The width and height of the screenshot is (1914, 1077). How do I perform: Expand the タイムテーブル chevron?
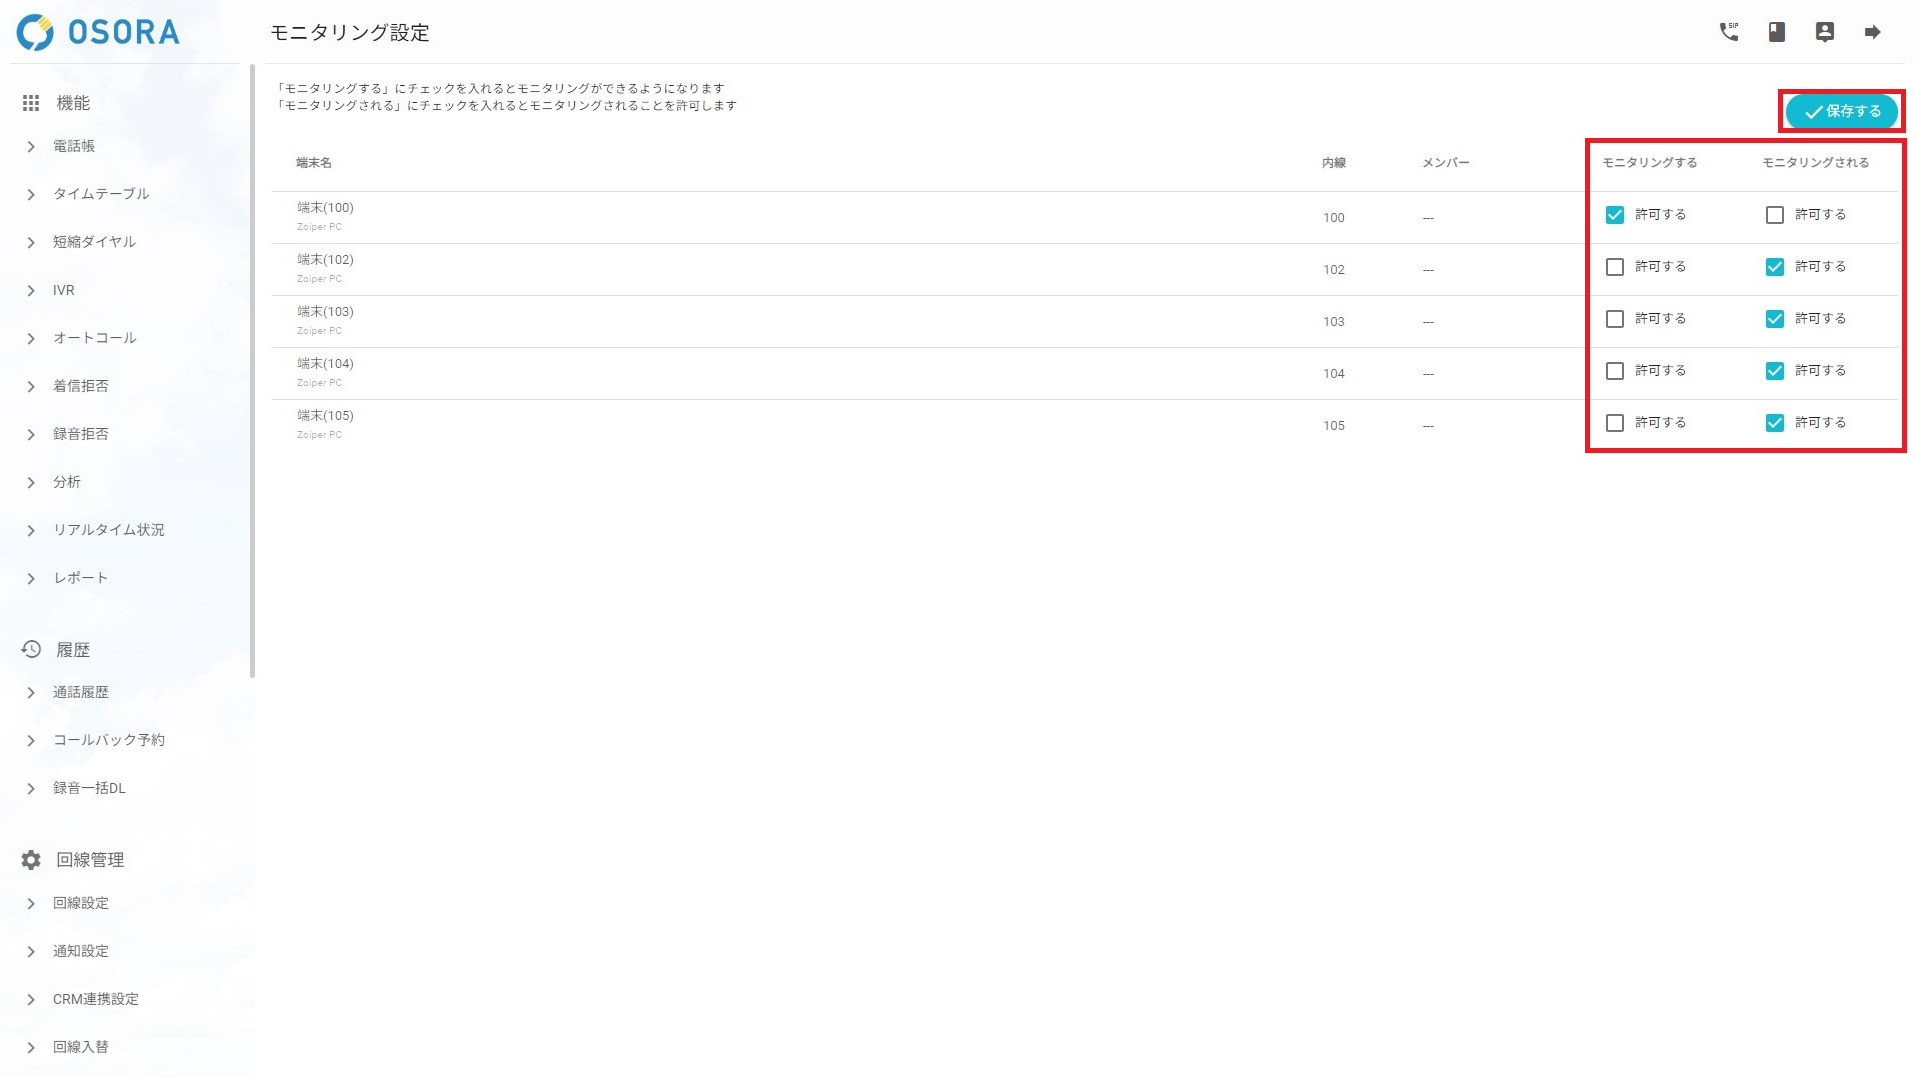click(x=31, y=194)
